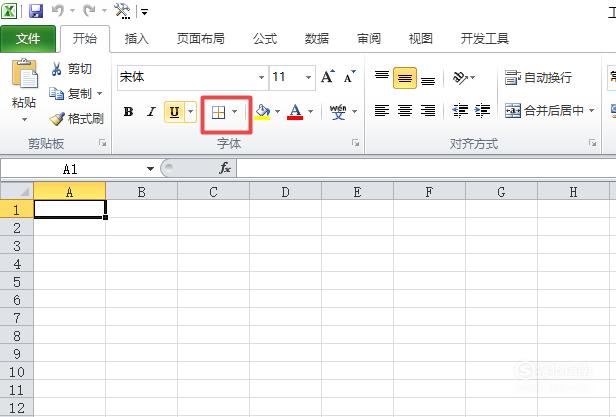Expand the 粘贴 dropdown arrow

point(24,119)
